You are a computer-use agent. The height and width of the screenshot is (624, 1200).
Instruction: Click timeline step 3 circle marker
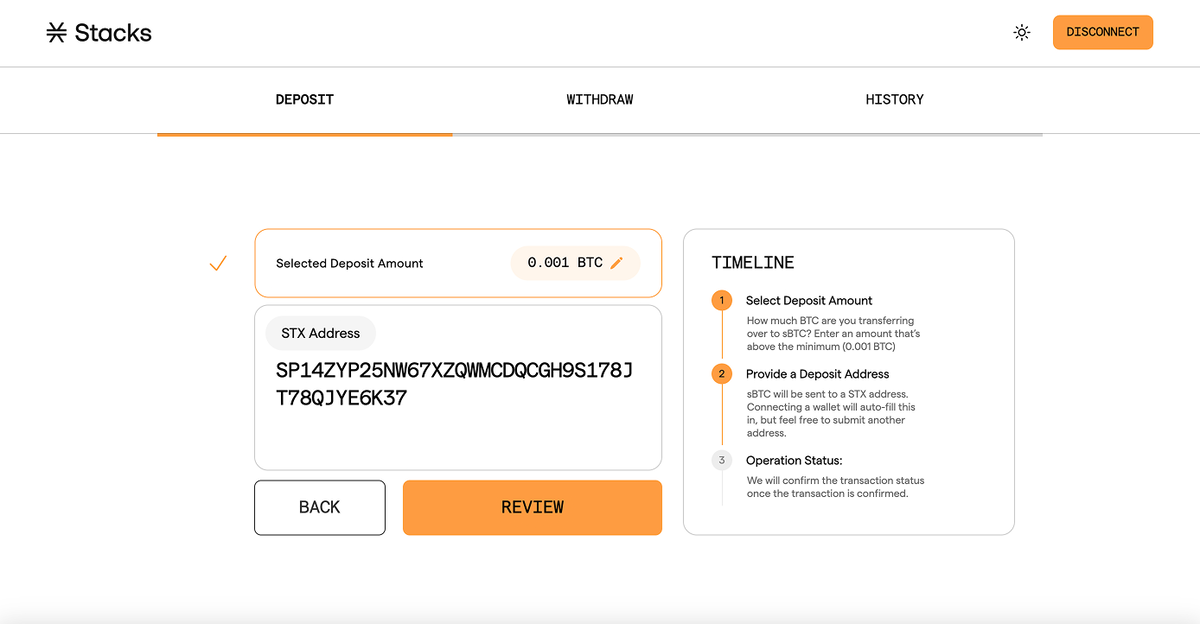722,460
